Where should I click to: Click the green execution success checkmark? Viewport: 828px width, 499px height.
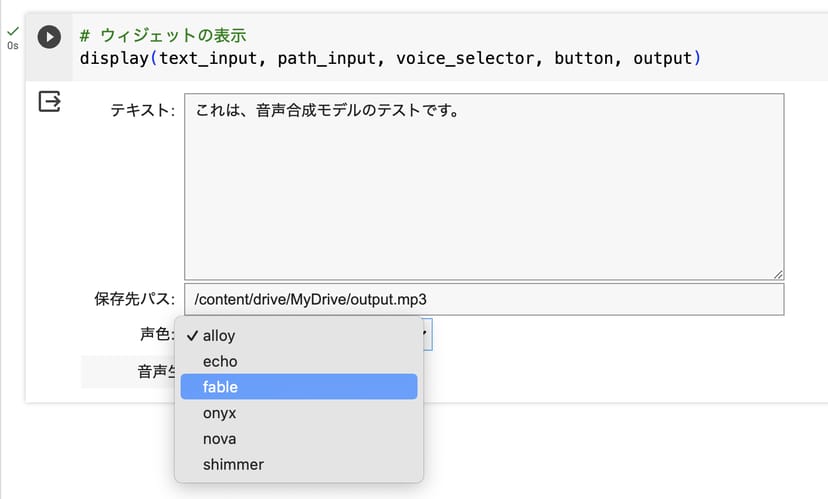pyautogui.click(x=12, y=31)
